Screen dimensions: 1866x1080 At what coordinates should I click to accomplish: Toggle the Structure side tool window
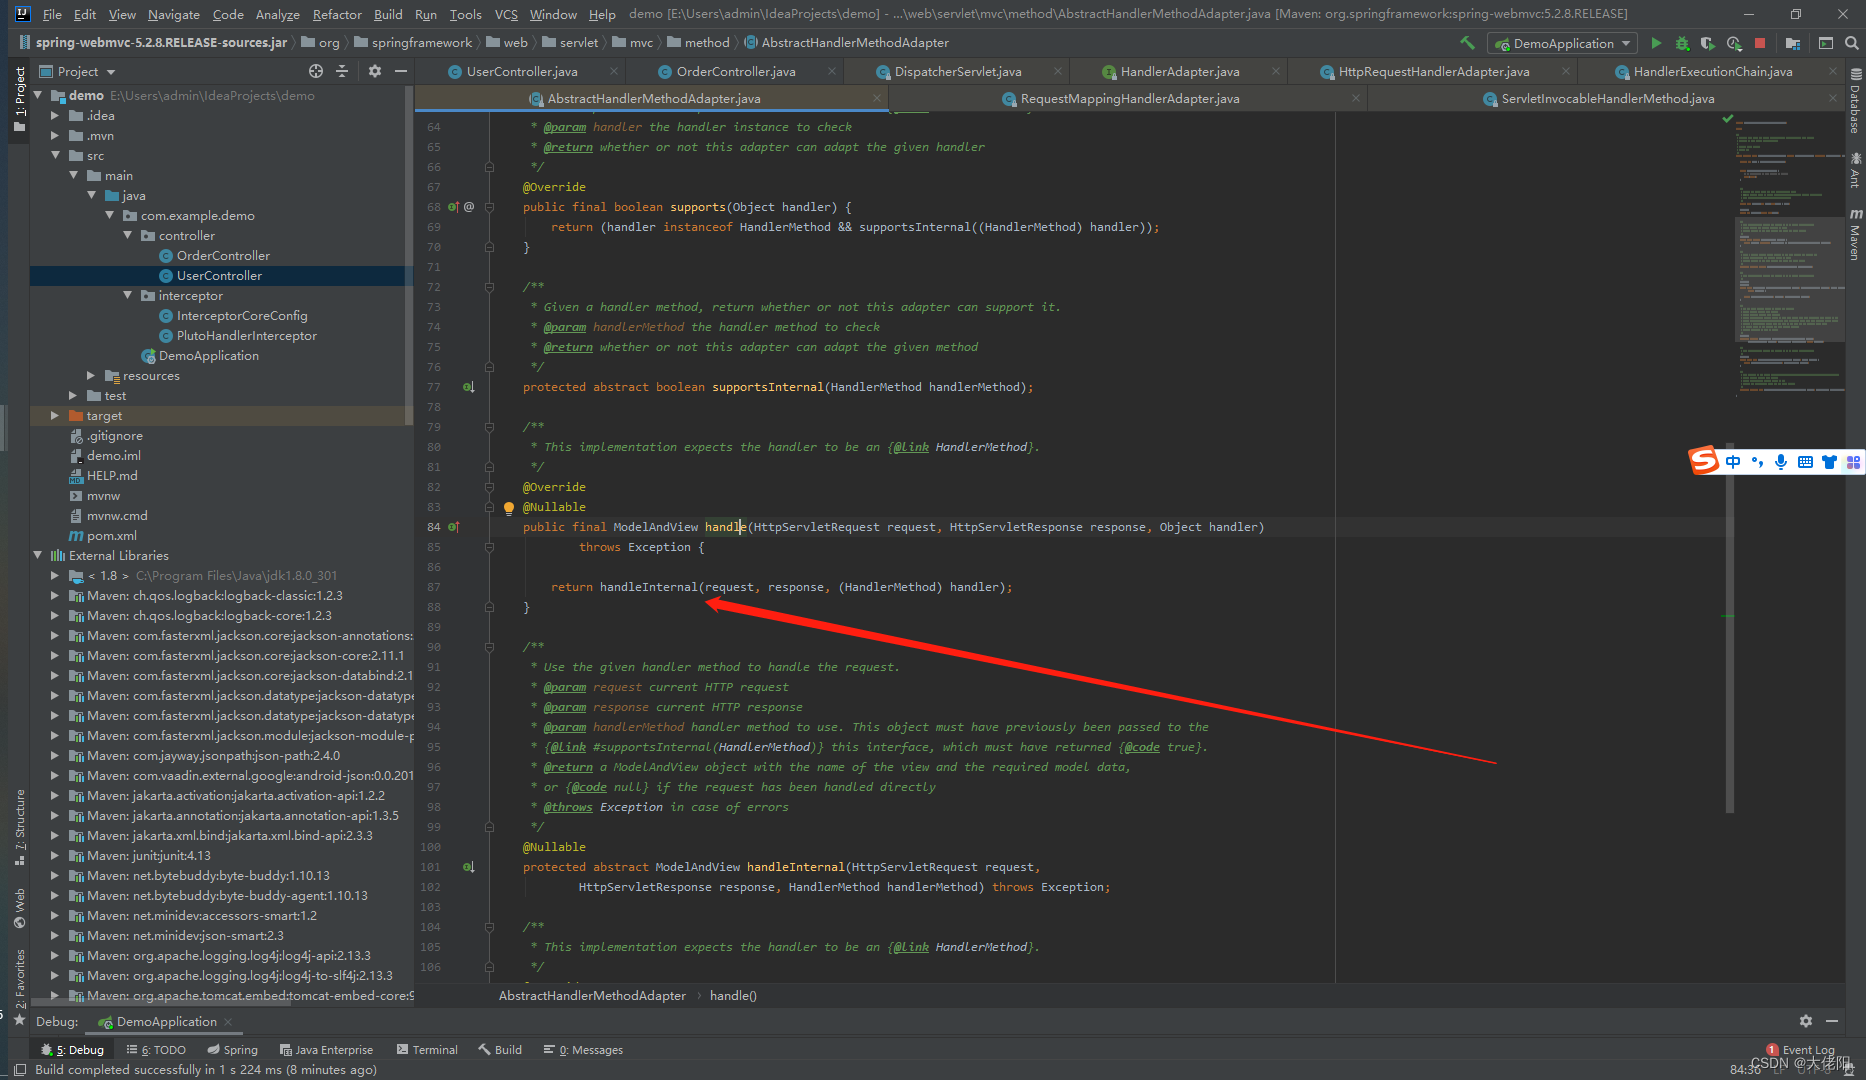pyautogui.click(x=20, y=828)
